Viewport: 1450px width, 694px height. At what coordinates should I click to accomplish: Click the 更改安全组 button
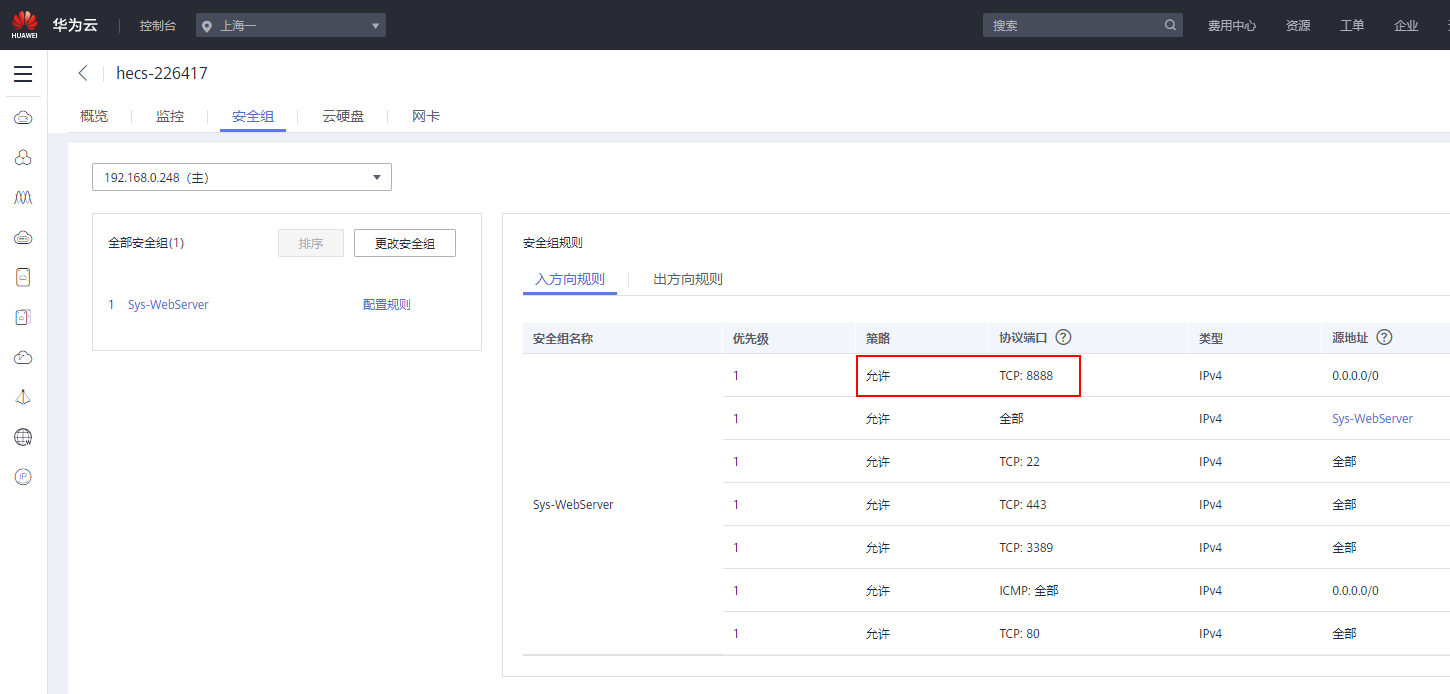(x=404, y=243)
